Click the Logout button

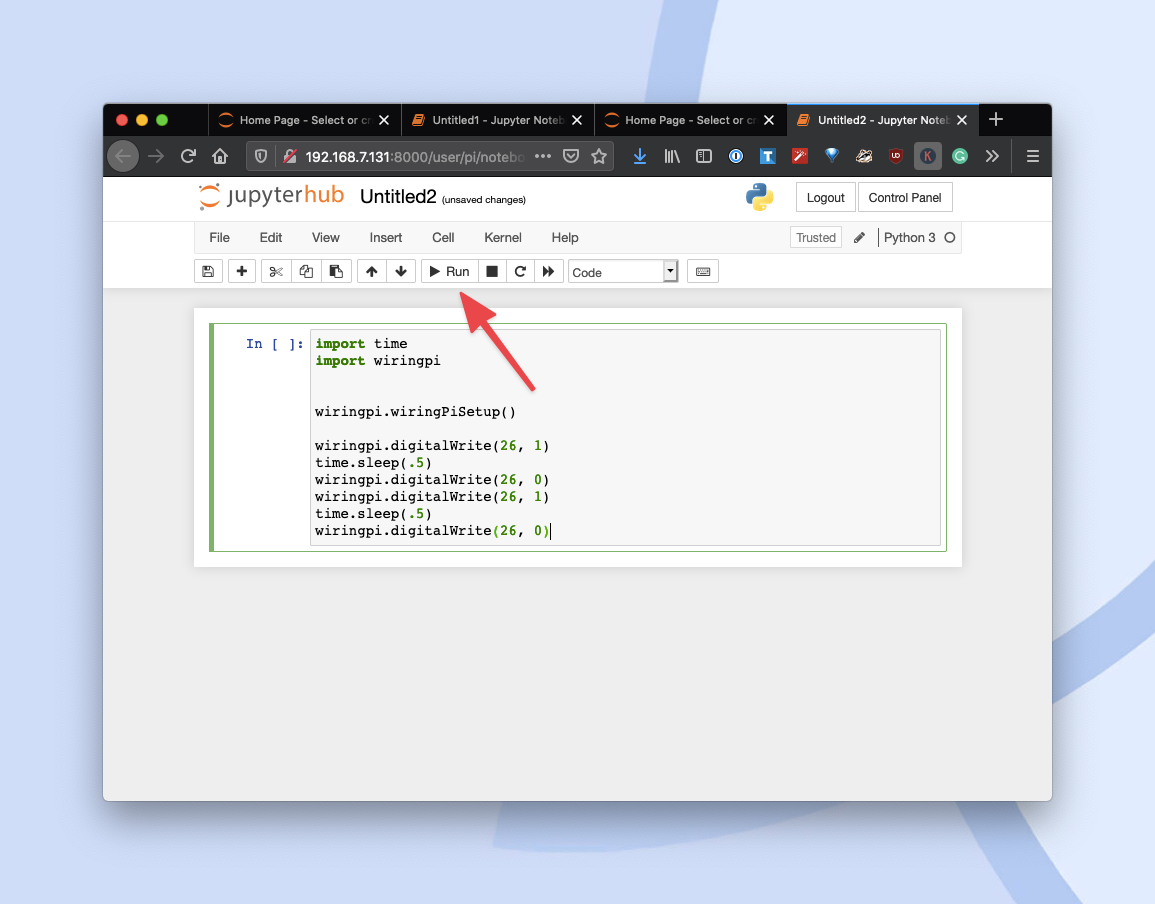point(825,197)
